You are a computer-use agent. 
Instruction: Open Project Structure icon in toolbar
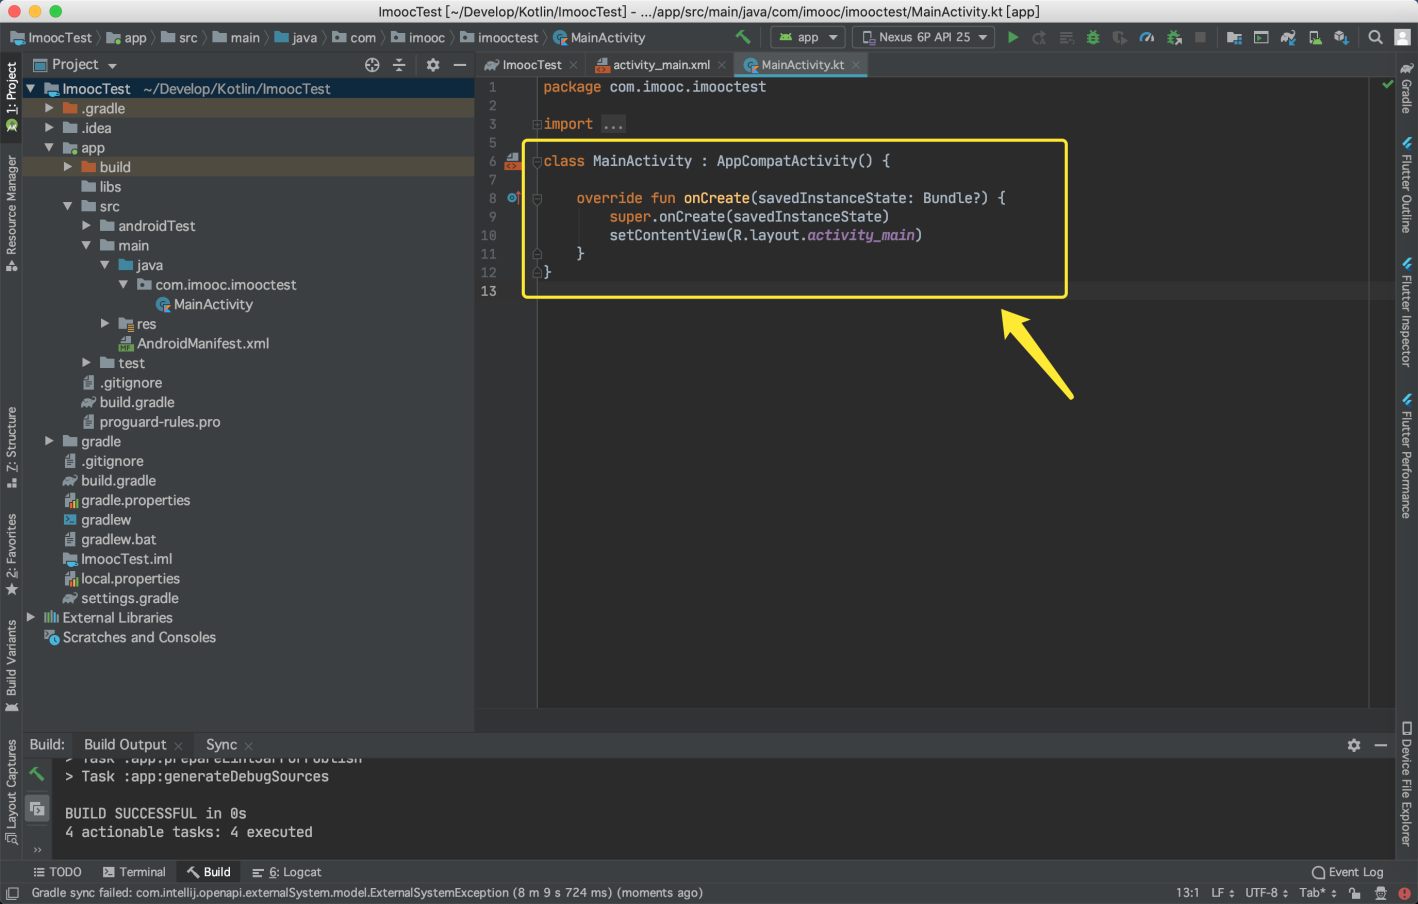tap(1234, 37)
